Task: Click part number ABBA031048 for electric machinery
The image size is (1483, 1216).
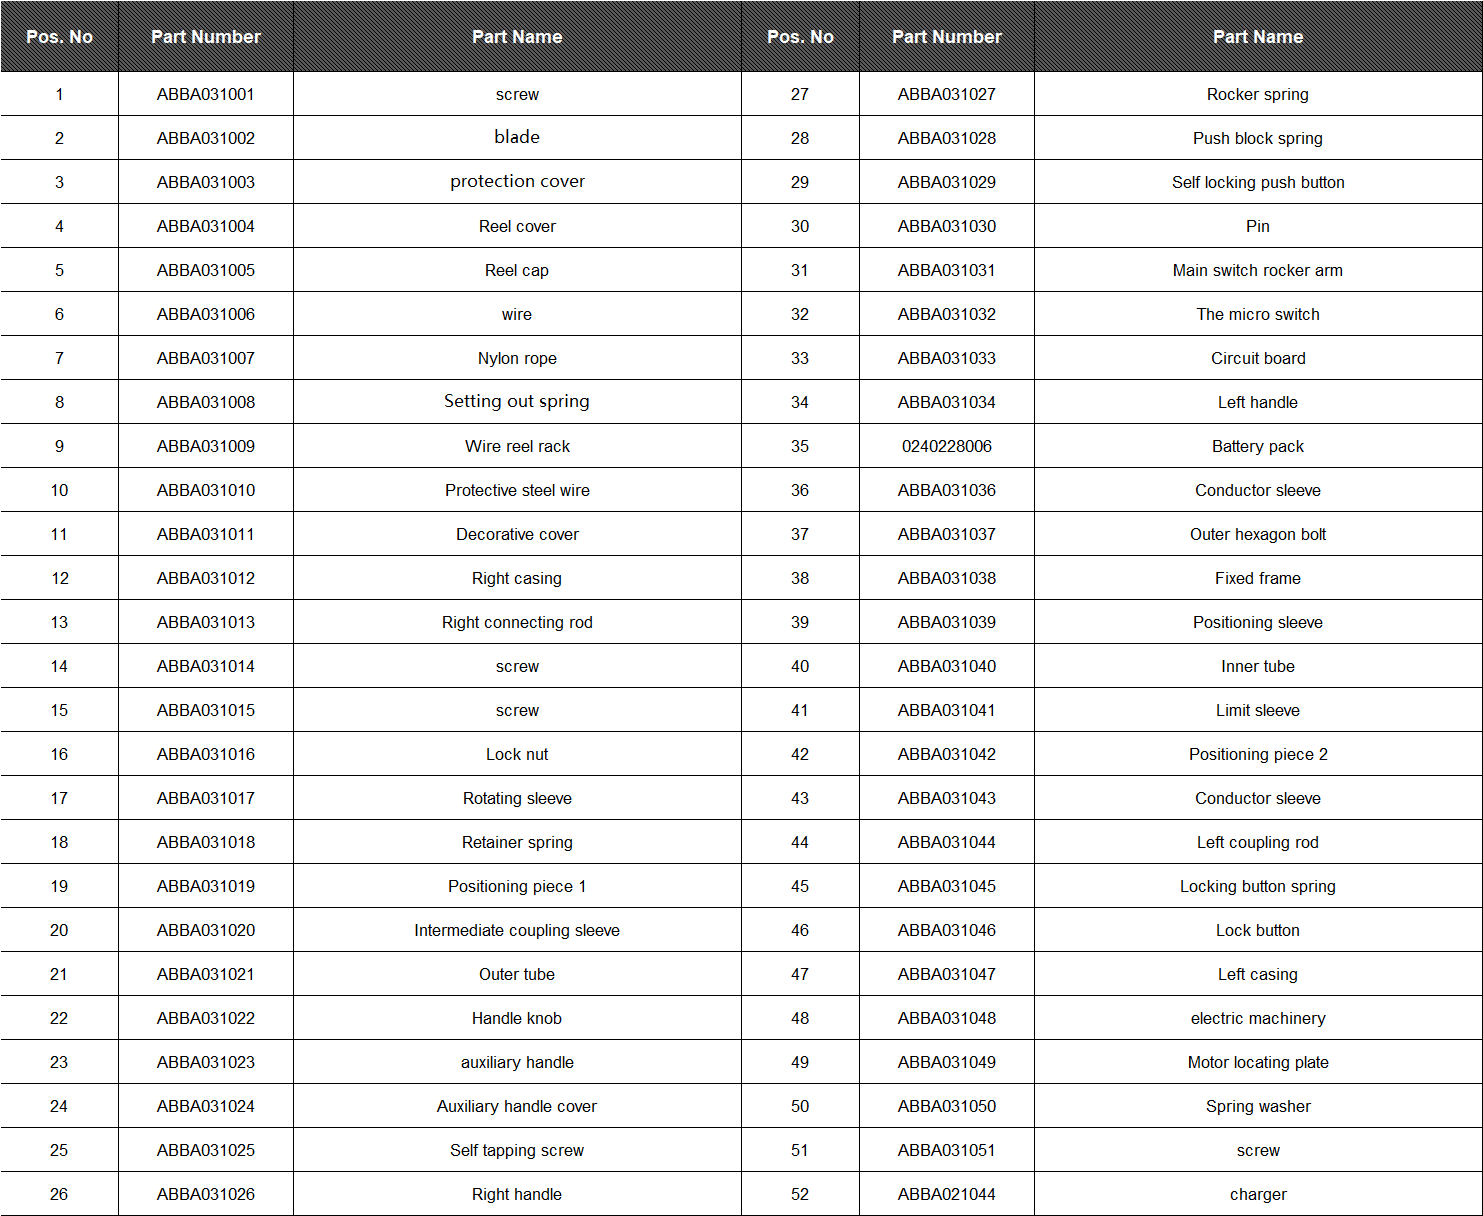Action: tap(946, 1018)
